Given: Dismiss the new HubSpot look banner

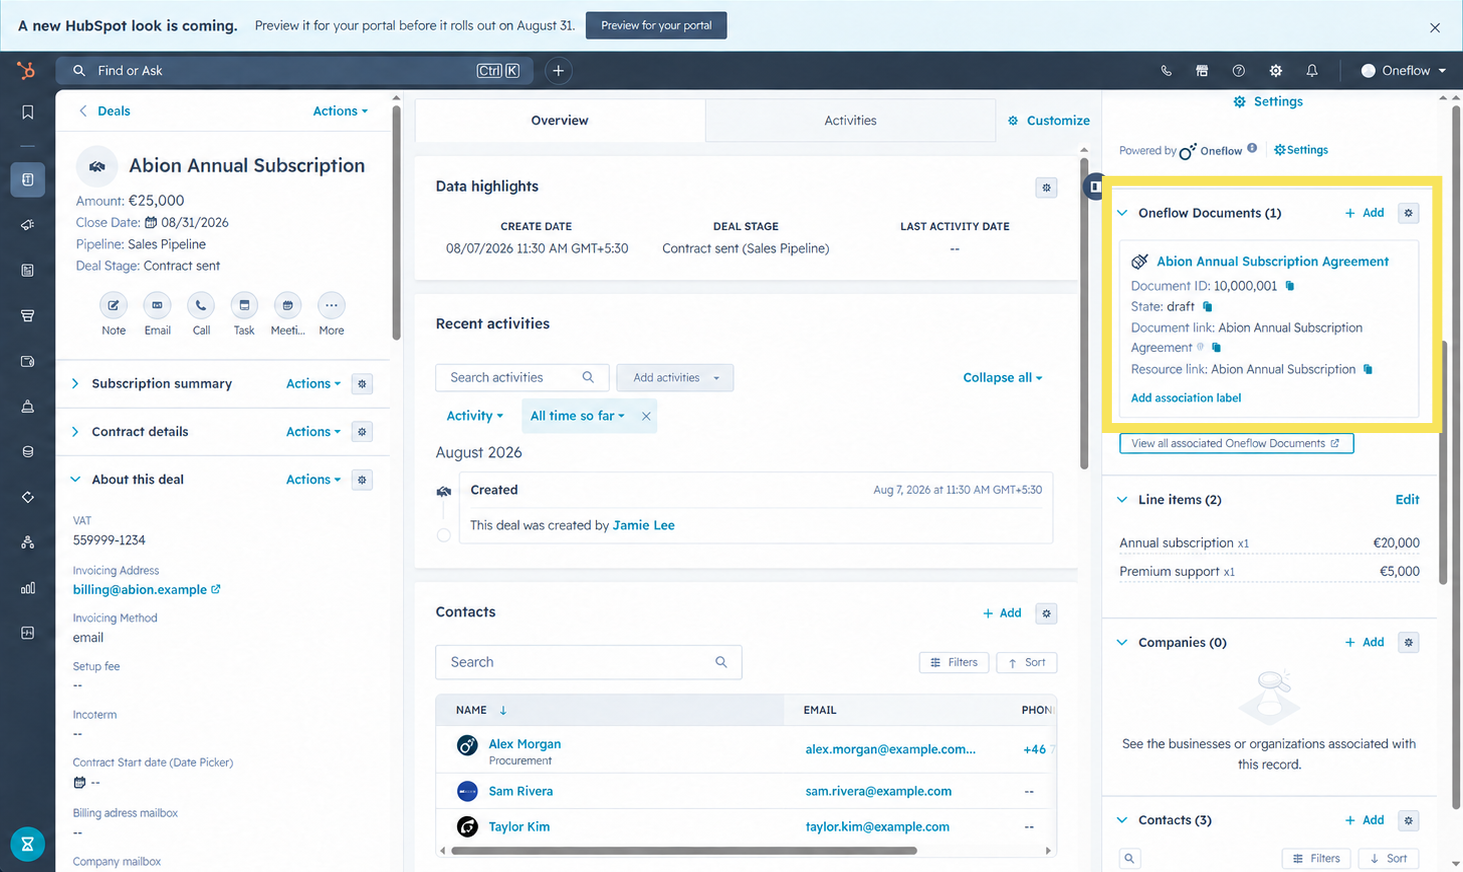Looking at the screenshot, I should pyautogui.click(x=1435, y=28).
